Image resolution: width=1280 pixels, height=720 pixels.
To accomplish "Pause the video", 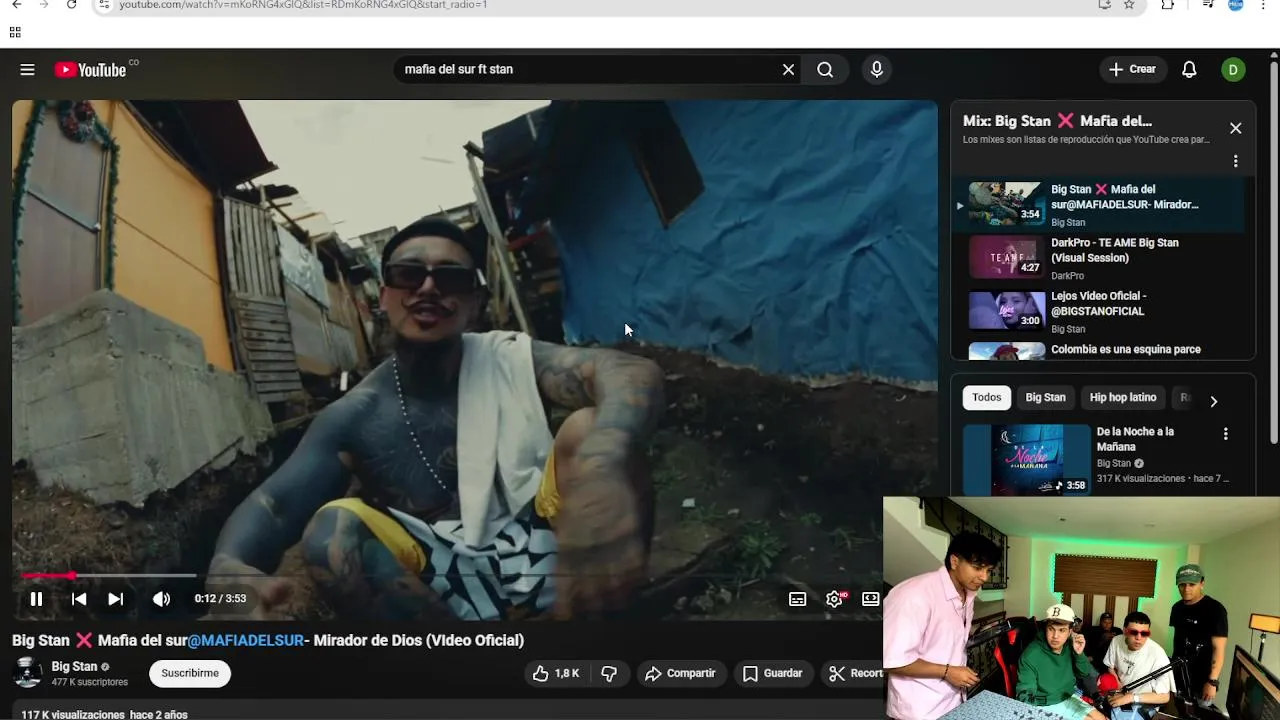I will point(36,599).
